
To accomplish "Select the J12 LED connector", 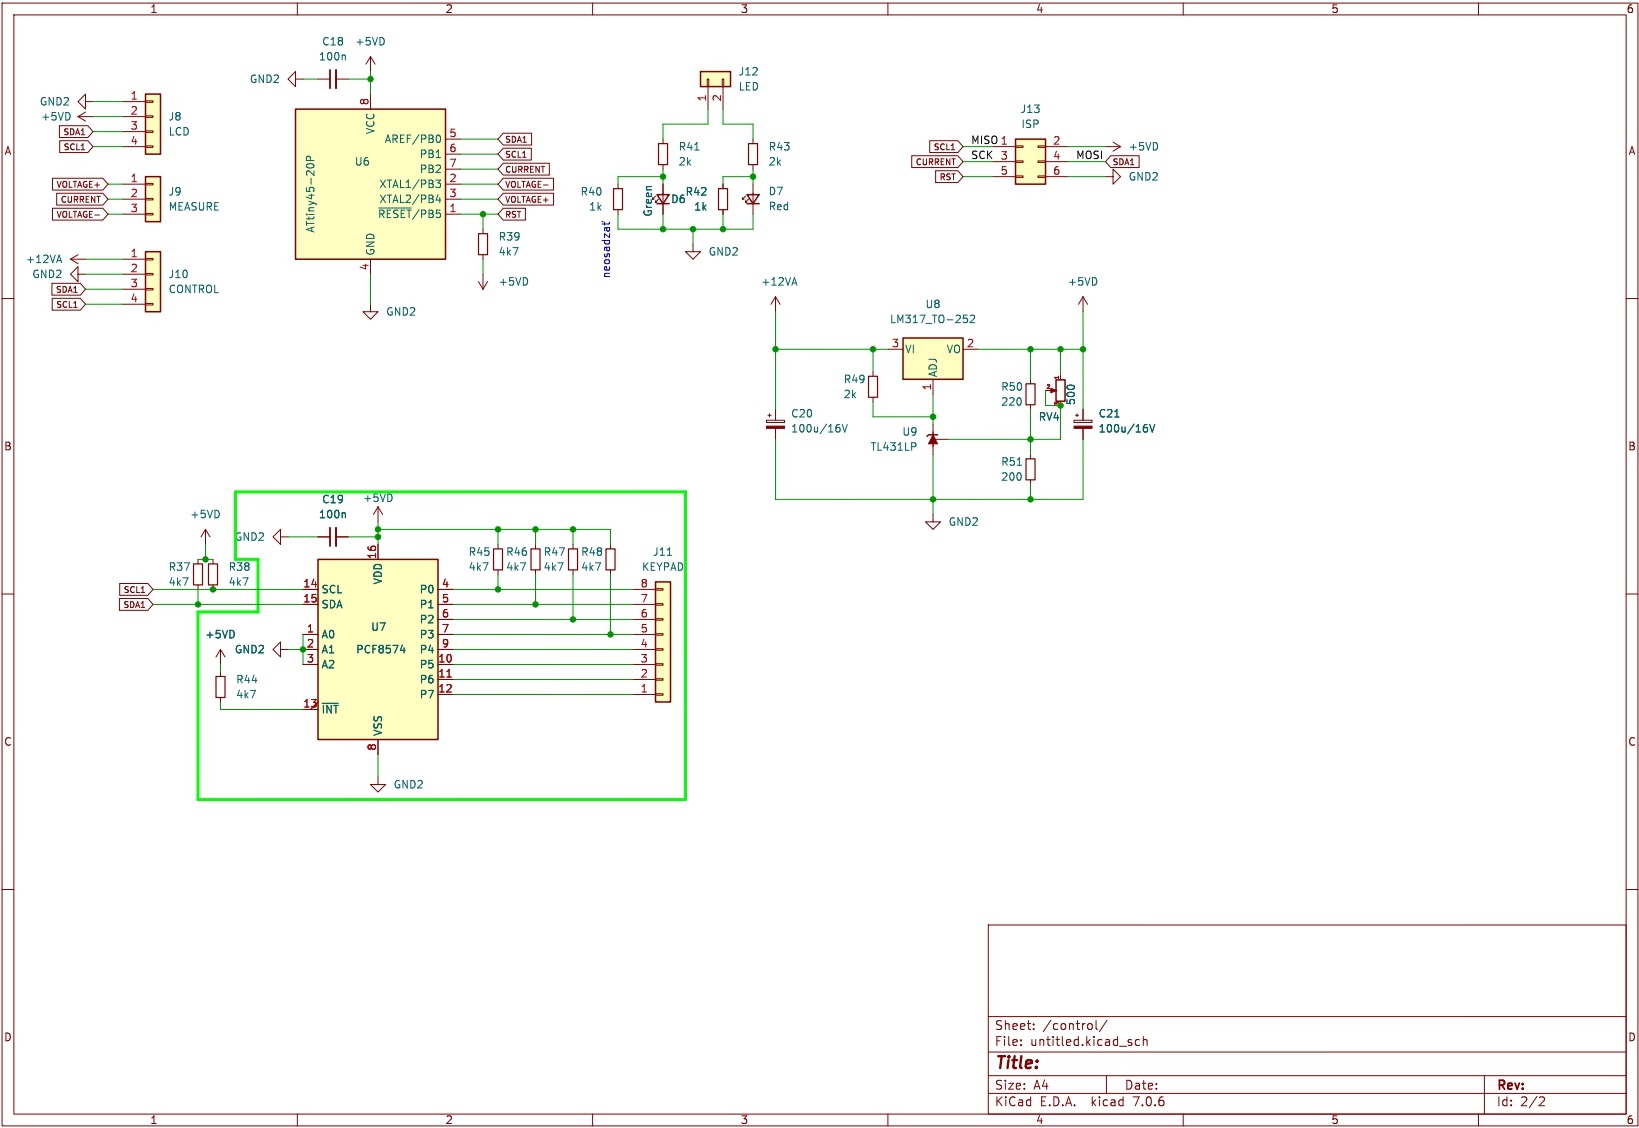I will (715, 79).
